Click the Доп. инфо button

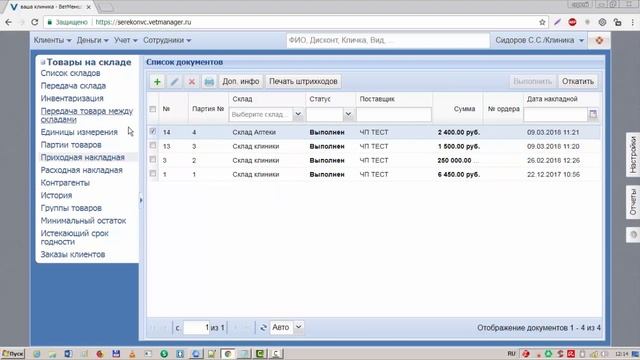pyautogui.click(x=241, y=82)
